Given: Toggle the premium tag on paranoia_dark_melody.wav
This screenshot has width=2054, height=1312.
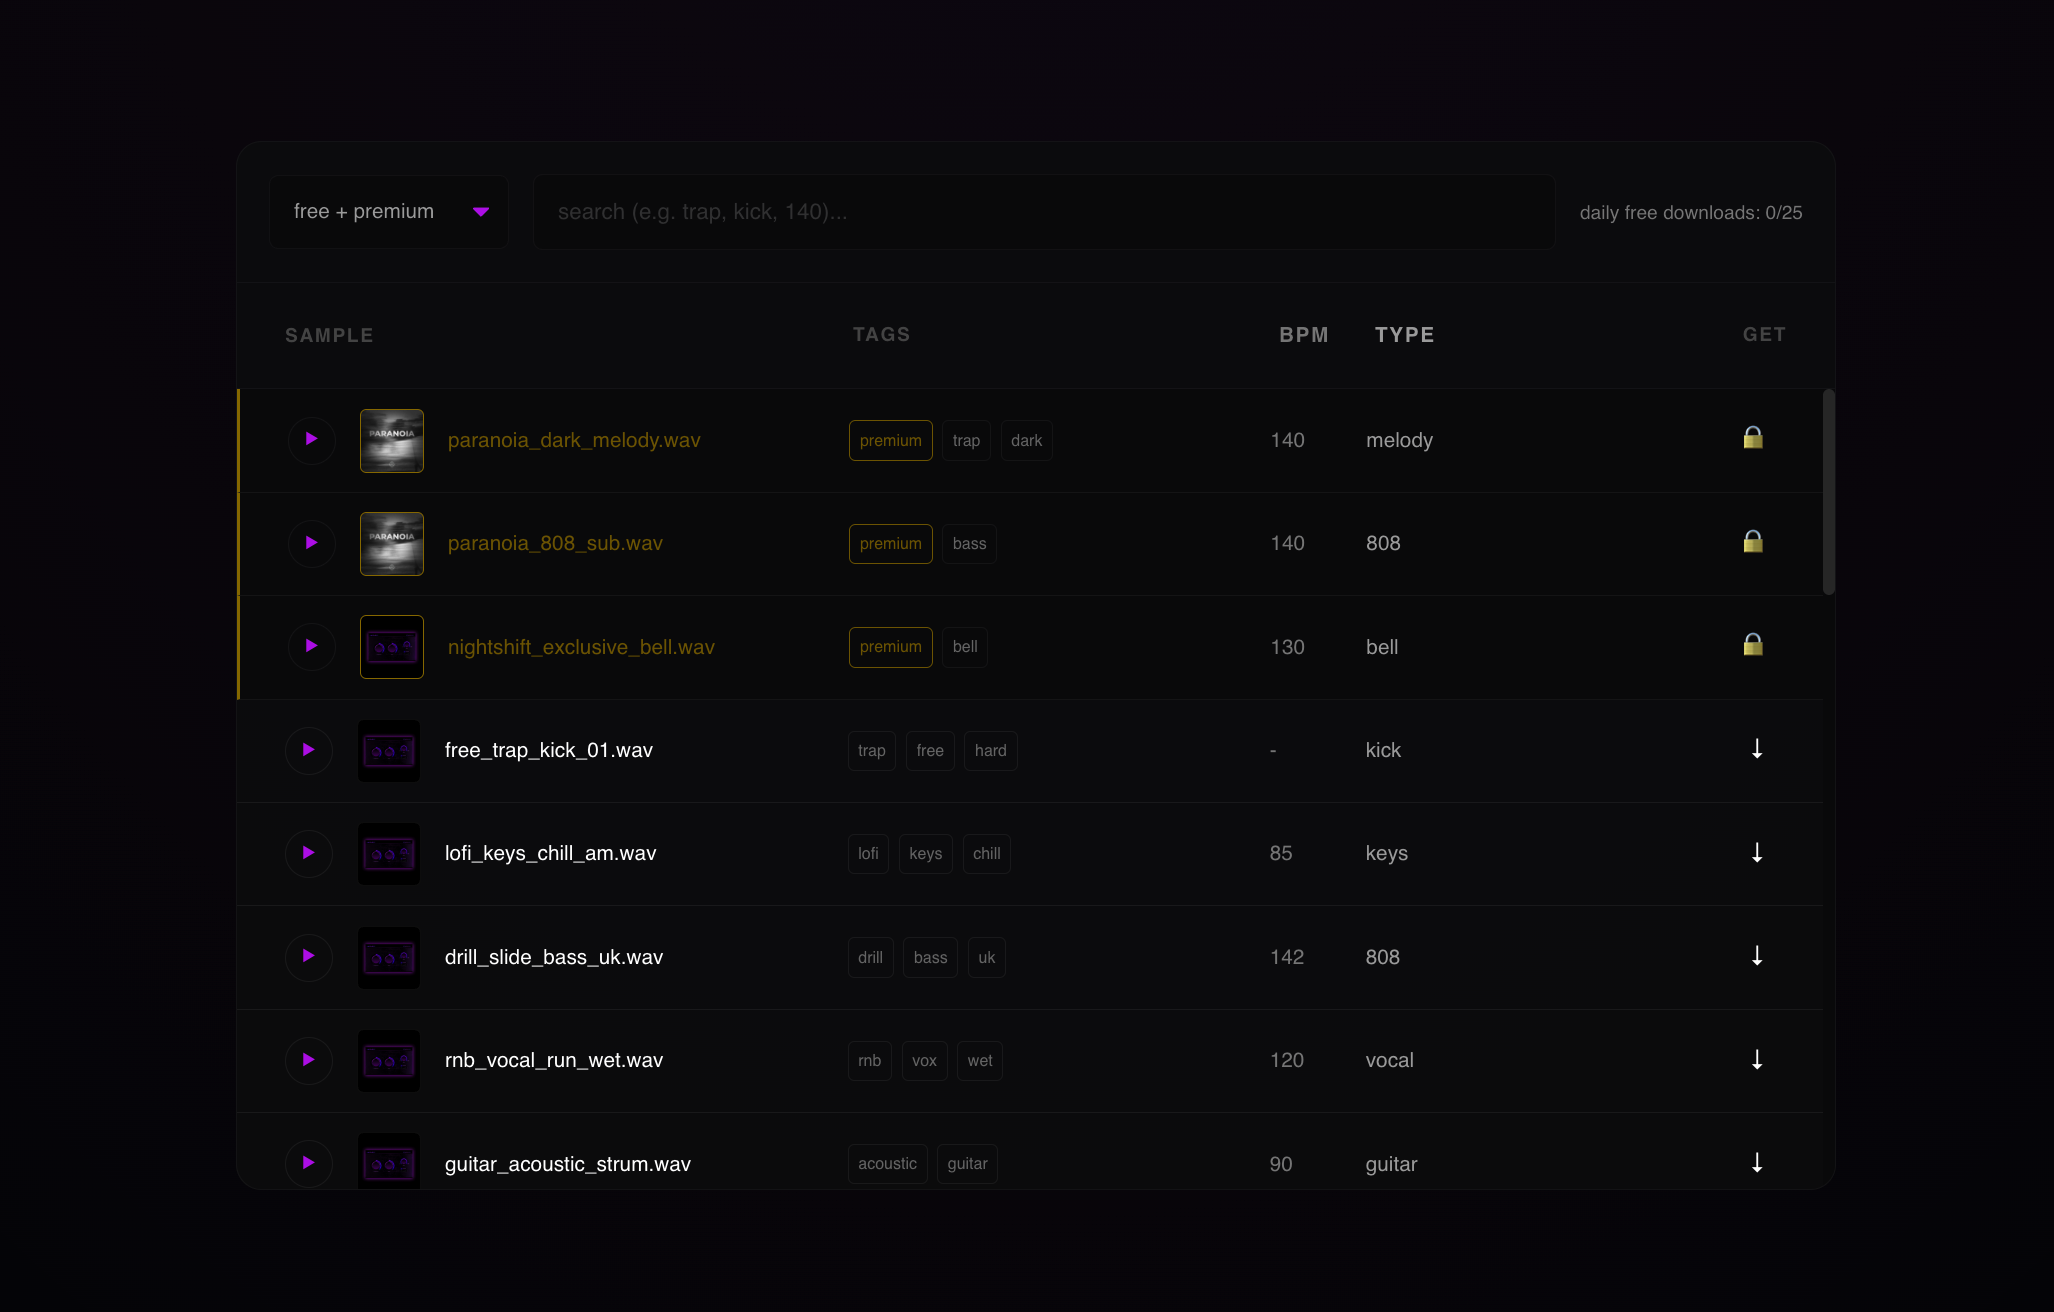Looking at the screenshot, I should click(890, 440).
